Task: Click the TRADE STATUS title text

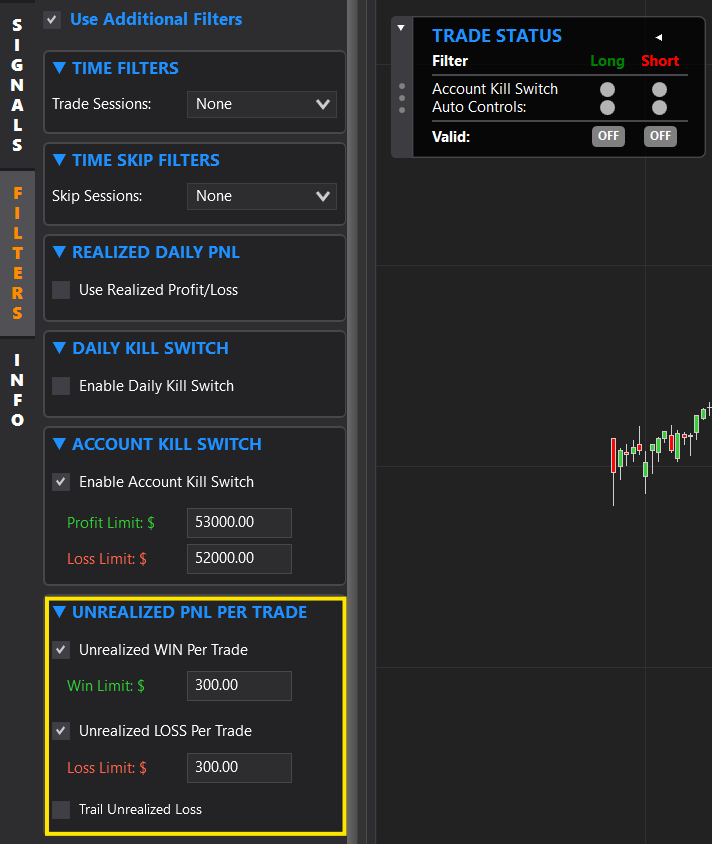Action: coord(497,36)
